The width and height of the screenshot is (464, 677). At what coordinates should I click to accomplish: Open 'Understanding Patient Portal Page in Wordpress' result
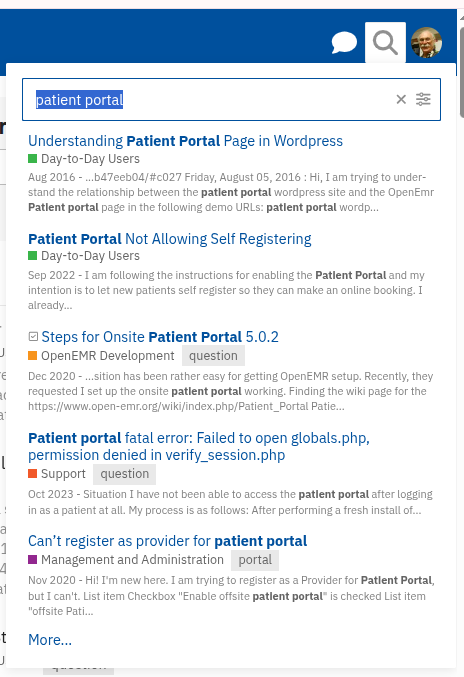click(186, 141)
